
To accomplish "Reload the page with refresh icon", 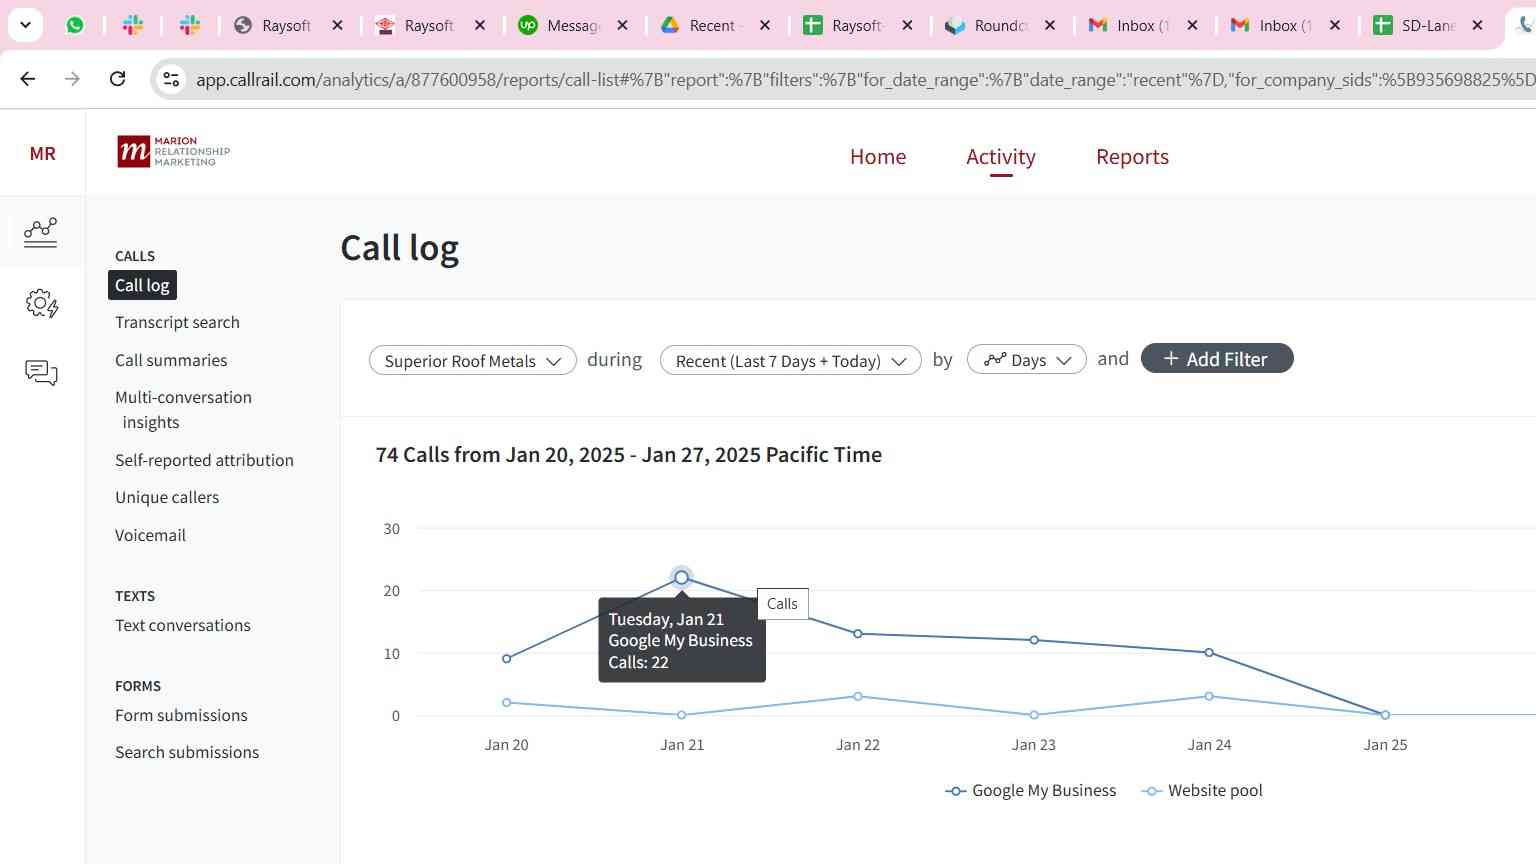I will [117, 78].
